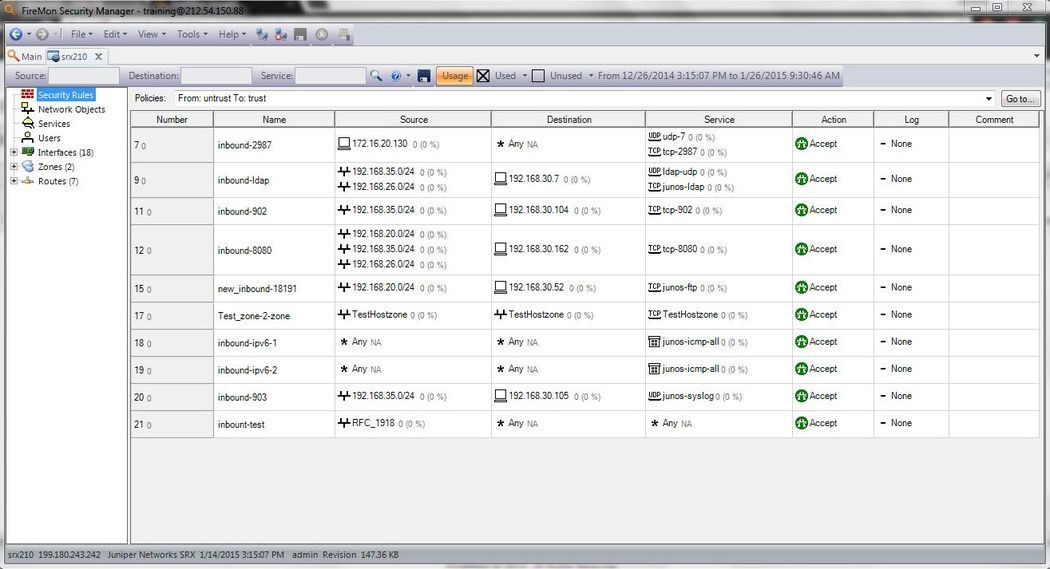The image size is (1050, 569).
Task: Open Services in the left tree
Action: (x=54, y=124)
